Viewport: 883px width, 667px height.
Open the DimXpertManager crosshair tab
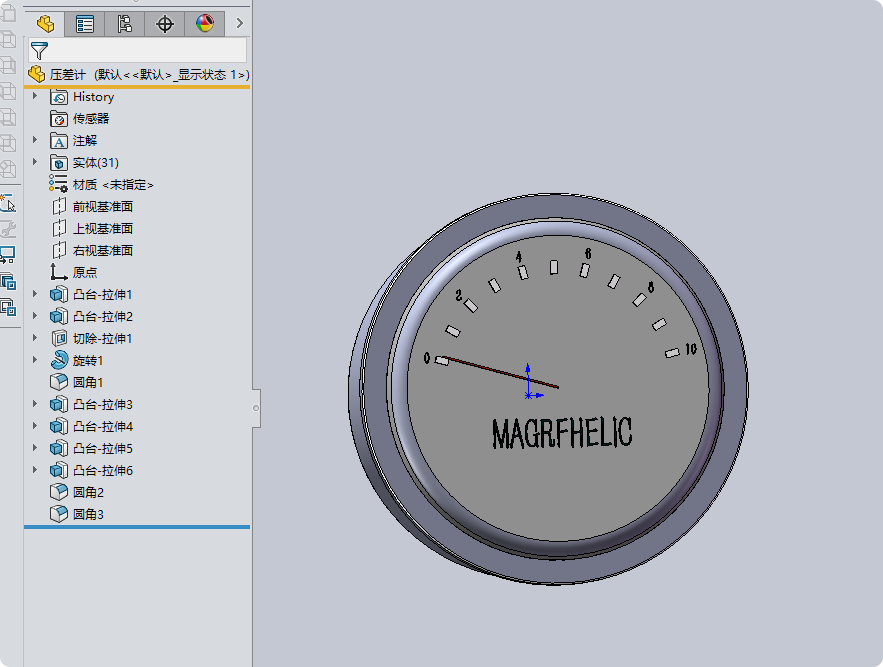click(164, 24)
